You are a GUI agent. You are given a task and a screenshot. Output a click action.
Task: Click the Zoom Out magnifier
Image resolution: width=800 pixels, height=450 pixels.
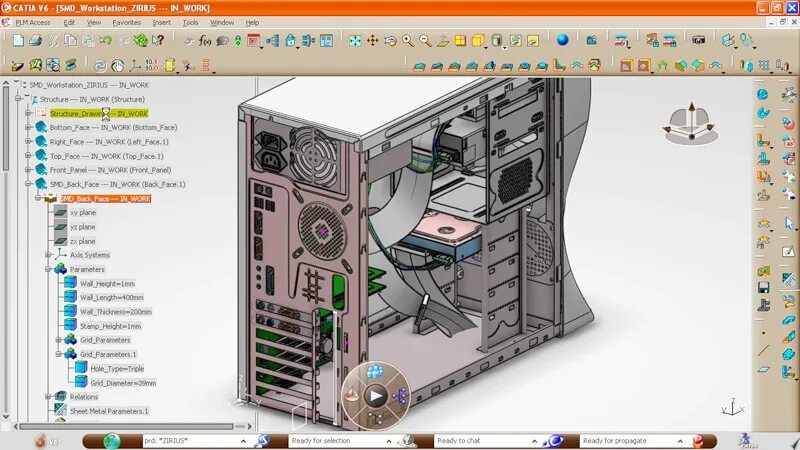coord(425,41)
